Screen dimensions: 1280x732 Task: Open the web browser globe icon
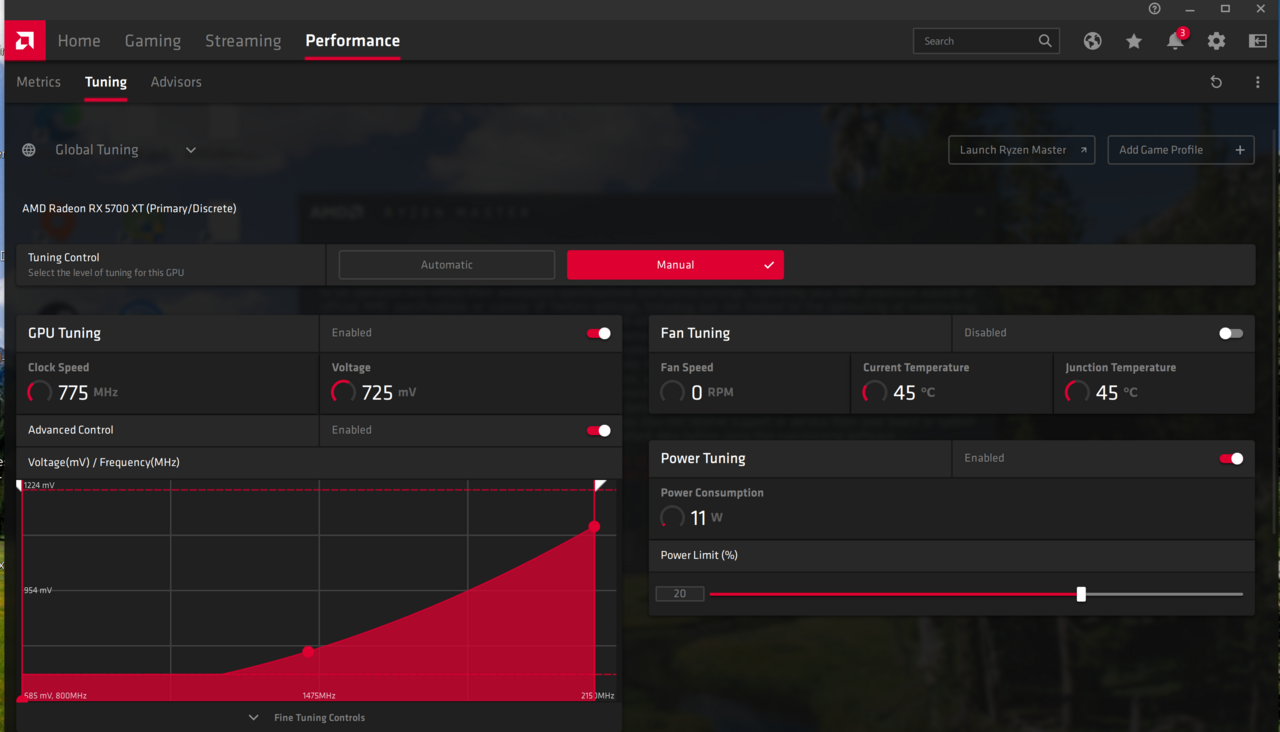1092,41
